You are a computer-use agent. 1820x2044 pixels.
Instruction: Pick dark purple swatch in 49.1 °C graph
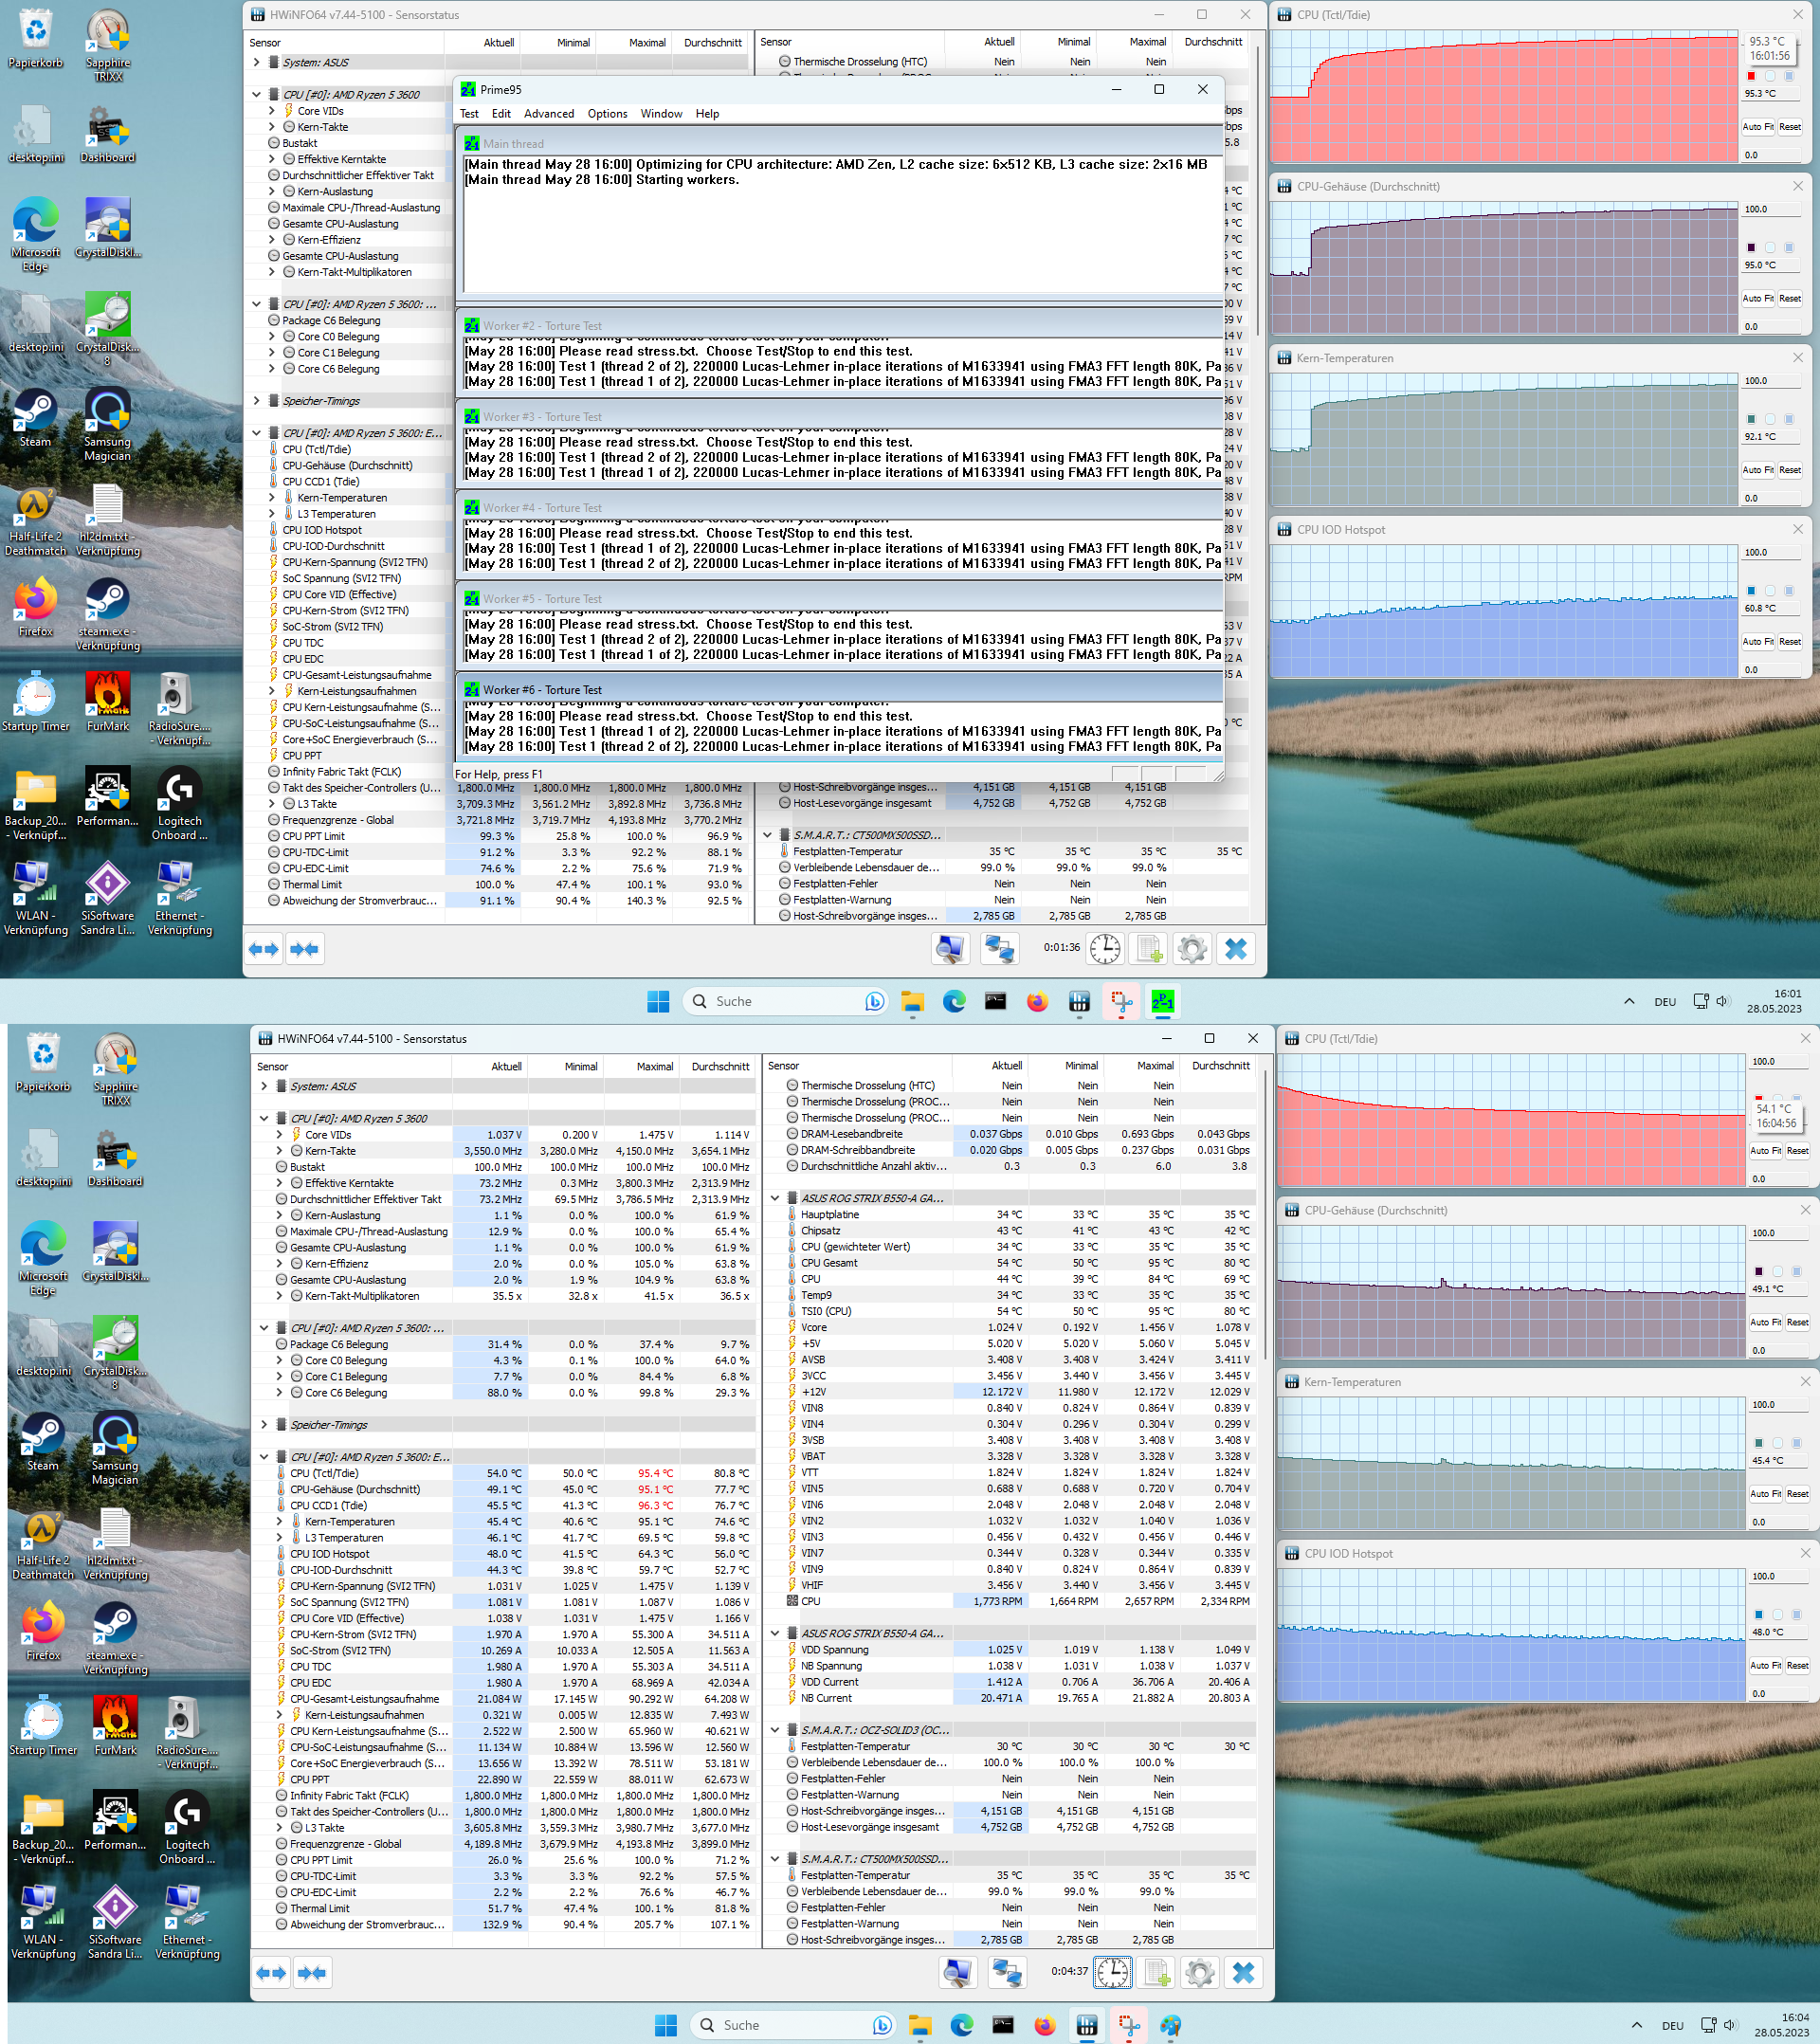1758,1271
